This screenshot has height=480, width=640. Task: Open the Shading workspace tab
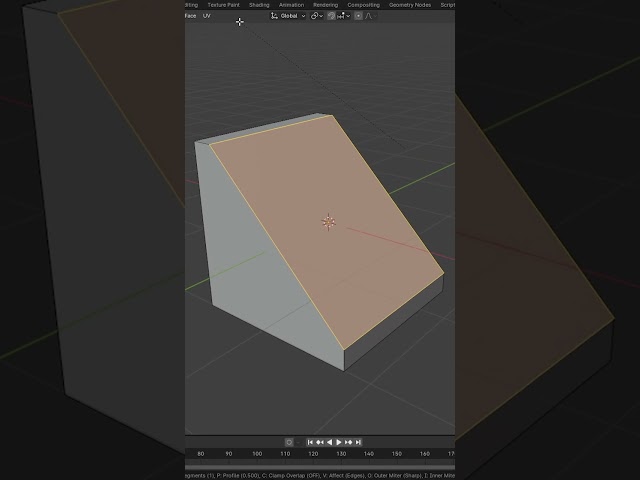coord(259,5)
